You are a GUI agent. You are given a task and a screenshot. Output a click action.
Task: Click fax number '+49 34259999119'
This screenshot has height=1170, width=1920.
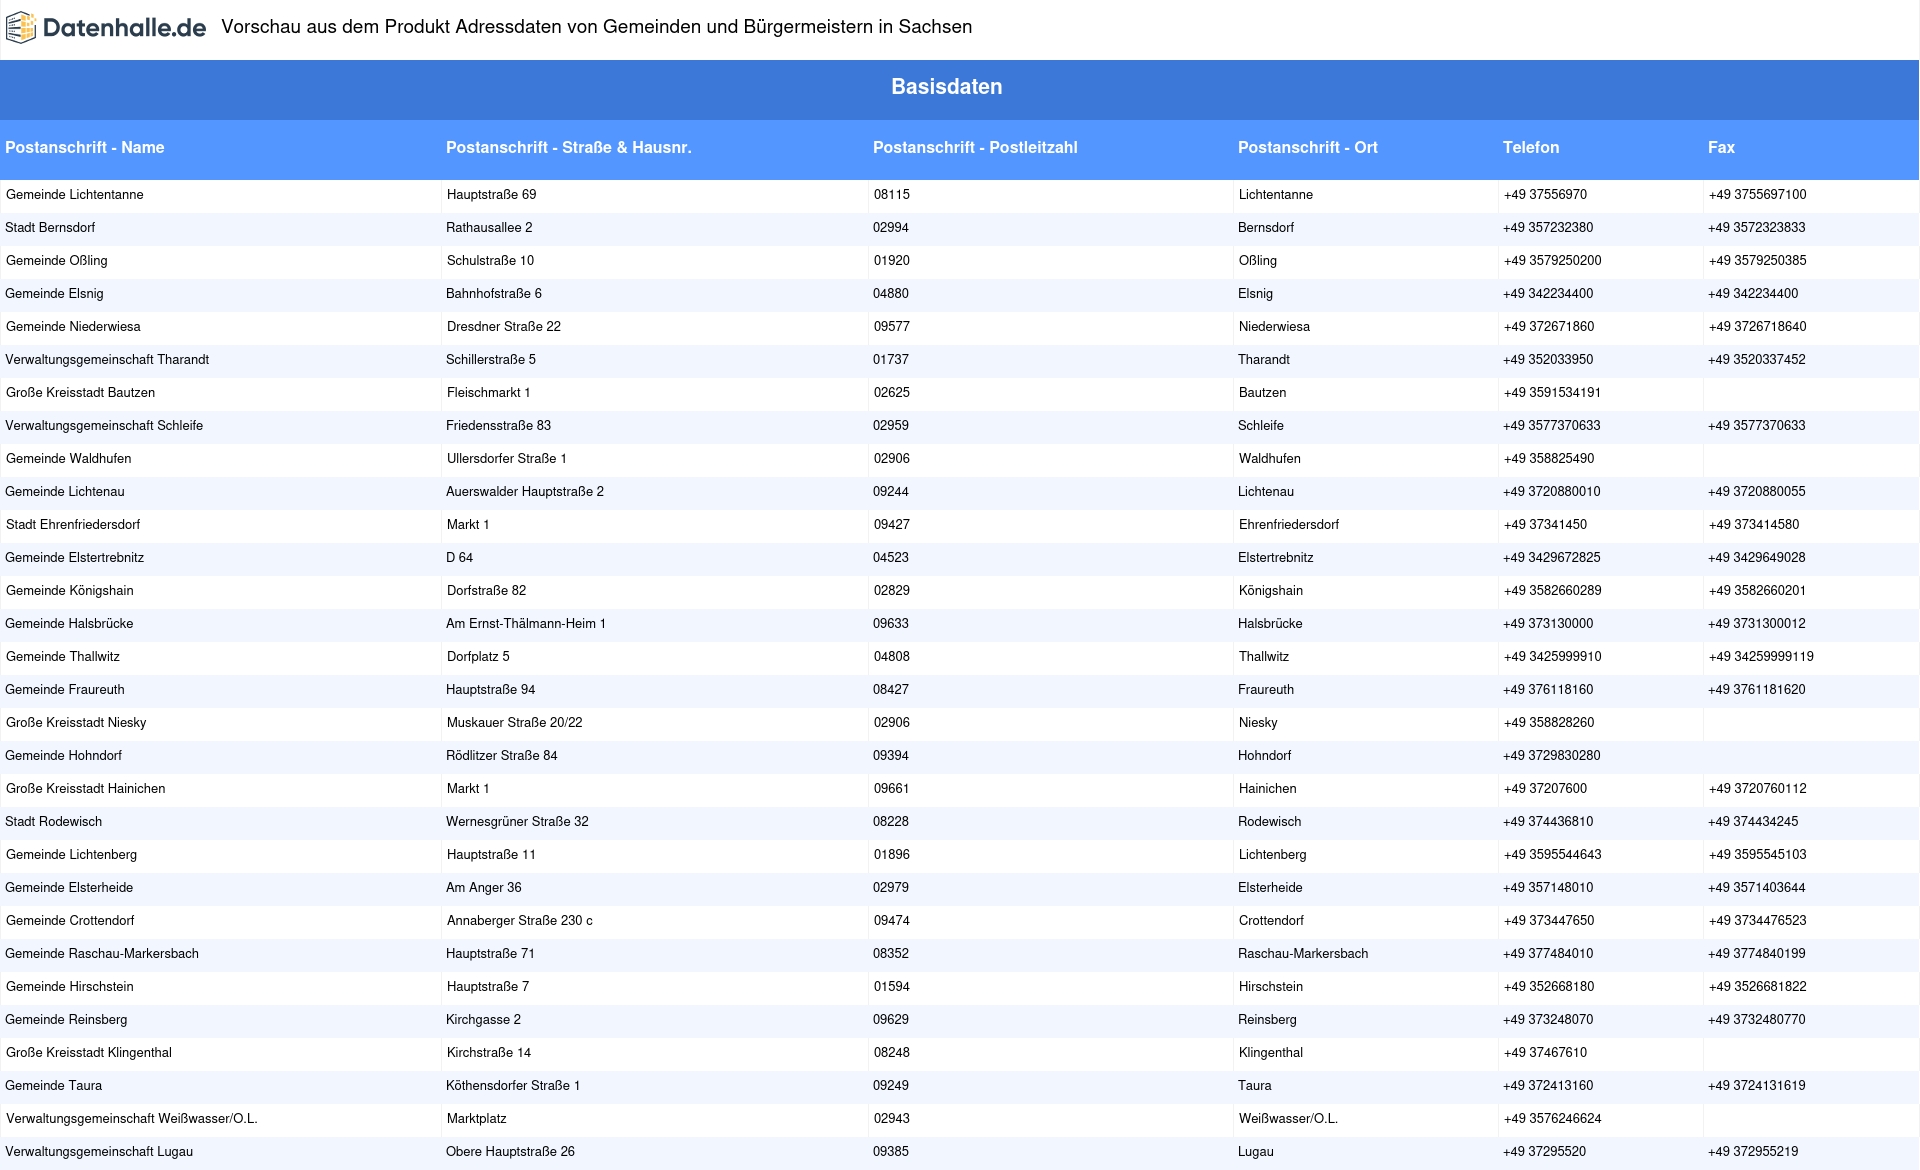(1761, 657)
